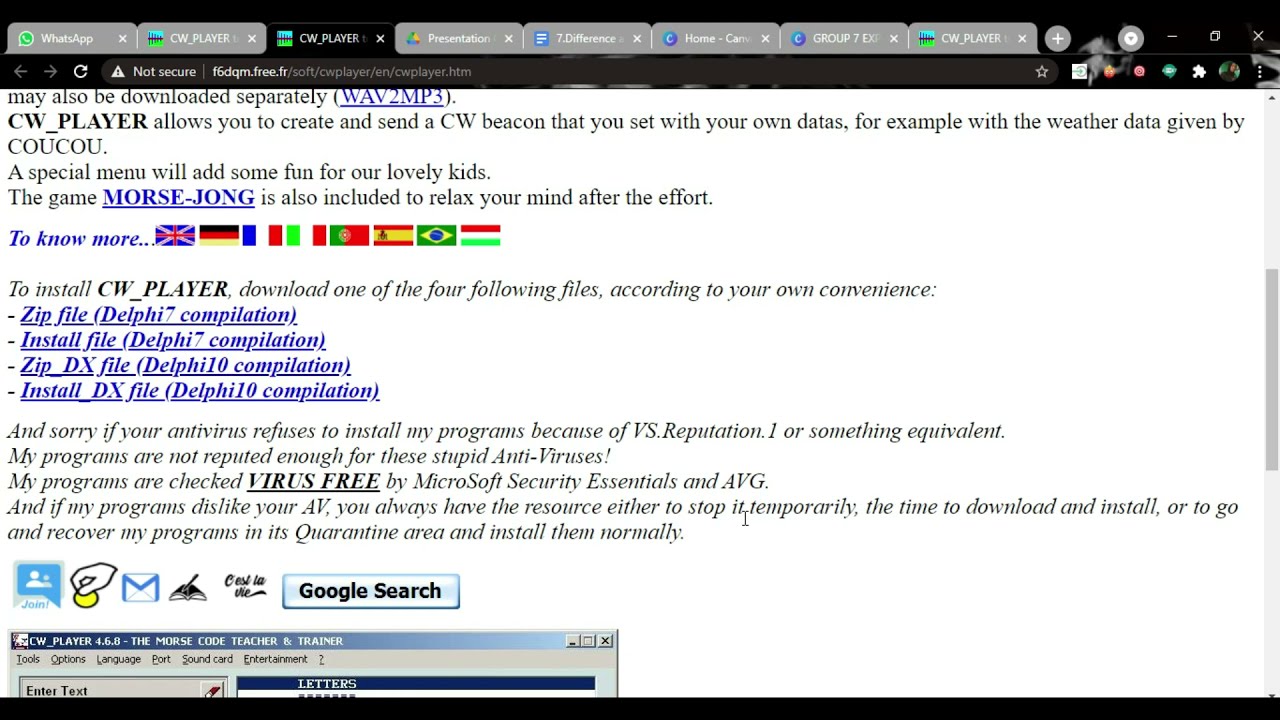Download the Install file (Delphi7 compilation)
1280x720 pixels.
(173, 340)
